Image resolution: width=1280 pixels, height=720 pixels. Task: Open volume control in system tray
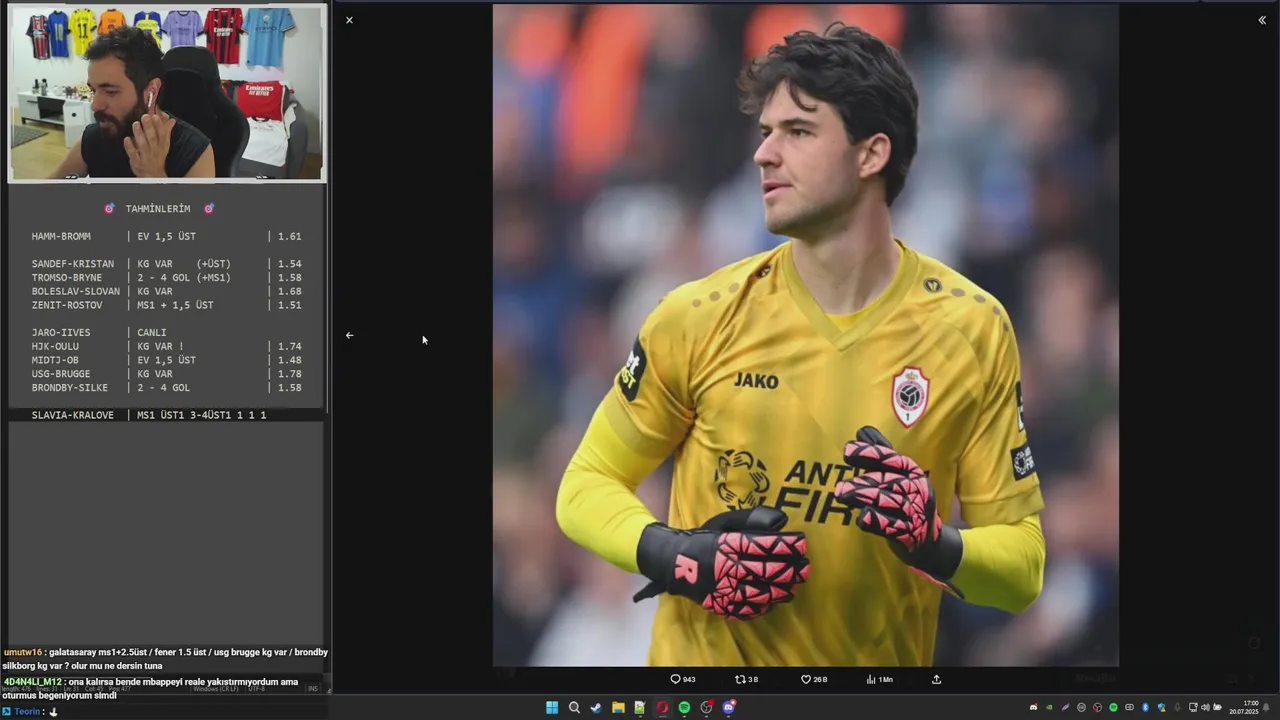1205,708
